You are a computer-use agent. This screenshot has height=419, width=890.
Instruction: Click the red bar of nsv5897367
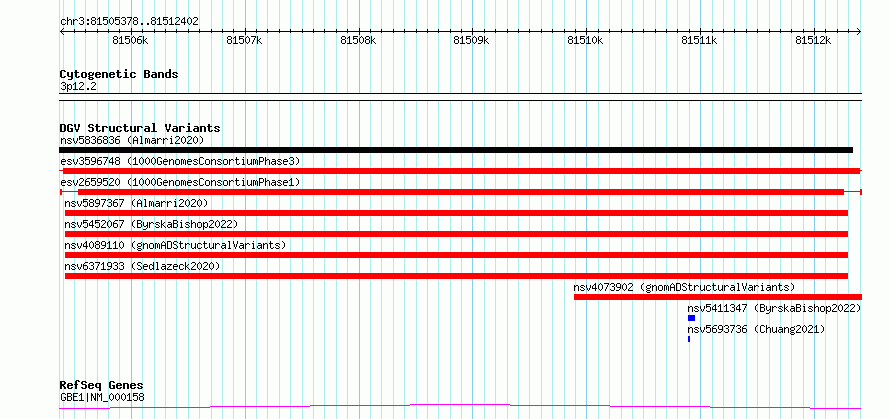pyautogui.click(x=456, y=213)
